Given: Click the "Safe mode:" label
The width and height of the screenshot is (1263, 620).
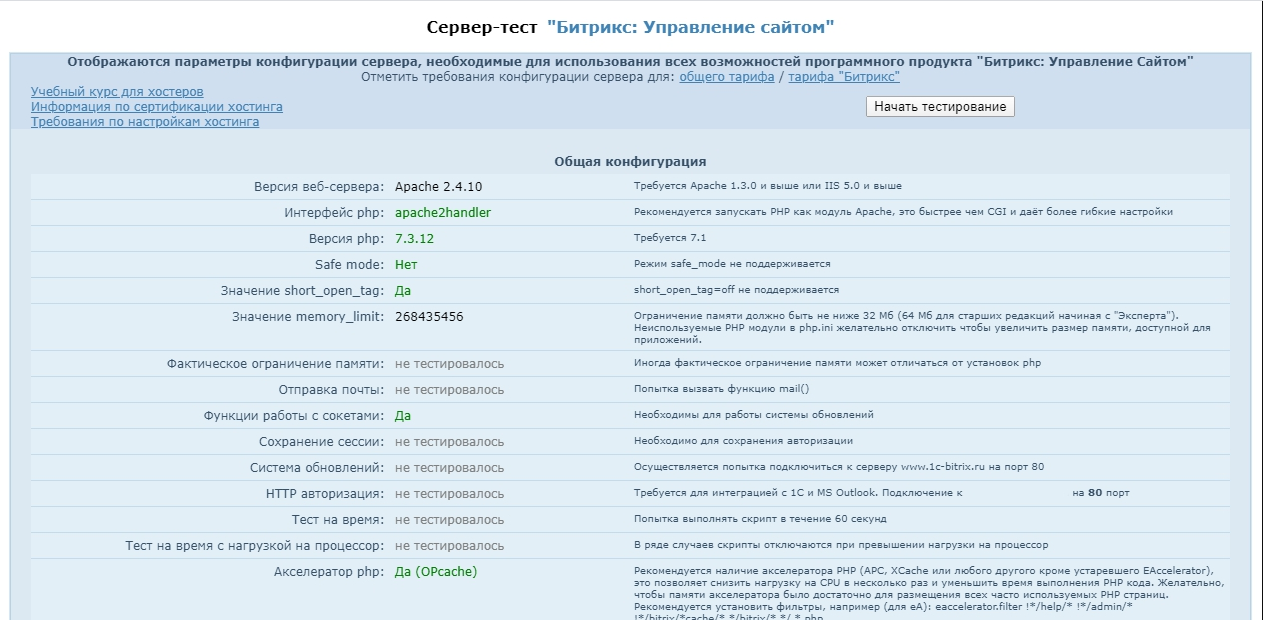Looking at the screenshot, I should tap(349, 265).
